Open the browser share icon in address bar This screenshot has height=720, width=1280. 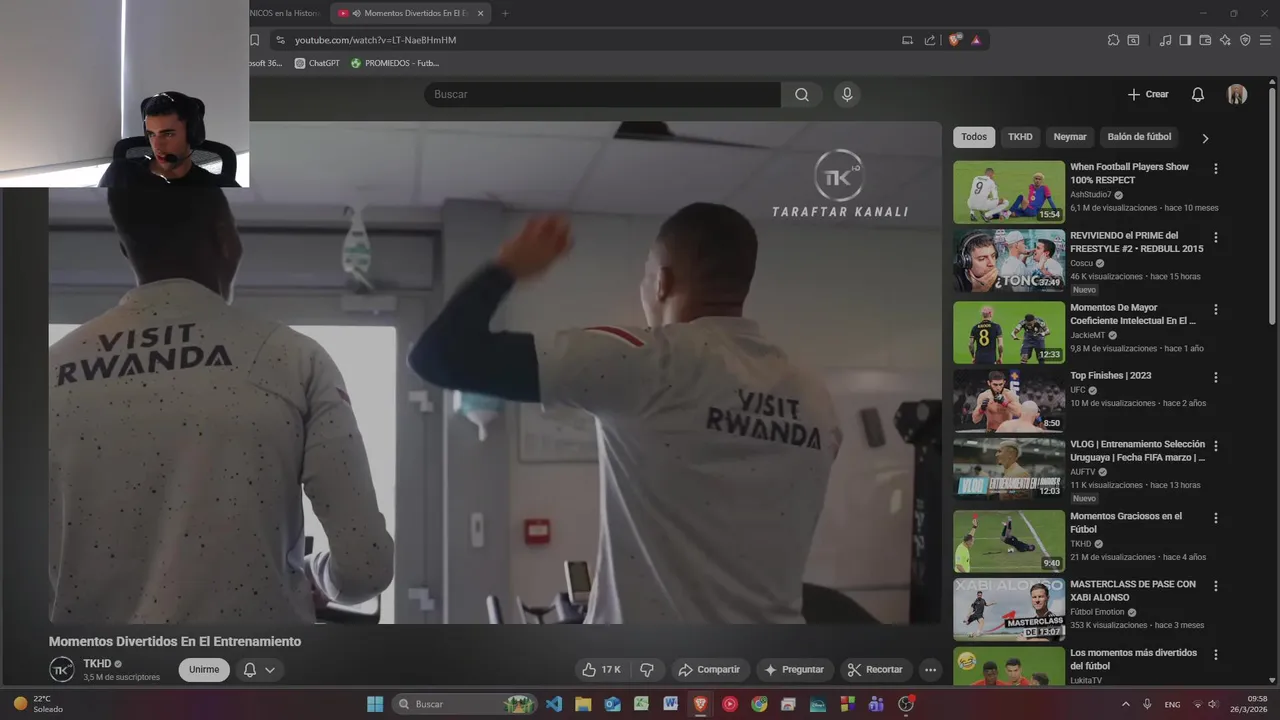click(x=930, y=40)
